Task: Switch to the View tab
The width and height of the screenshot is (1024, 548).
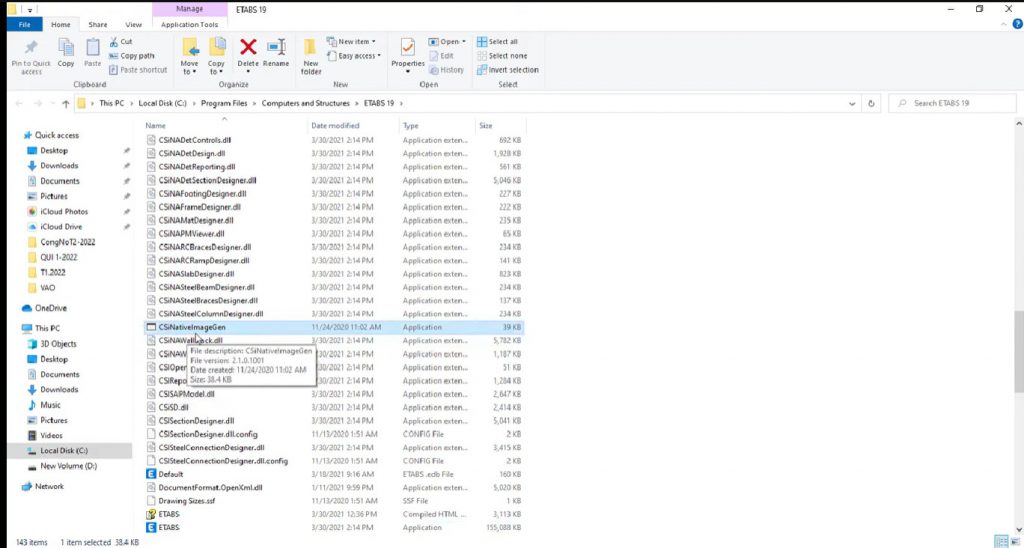Action: pos(133,24)
